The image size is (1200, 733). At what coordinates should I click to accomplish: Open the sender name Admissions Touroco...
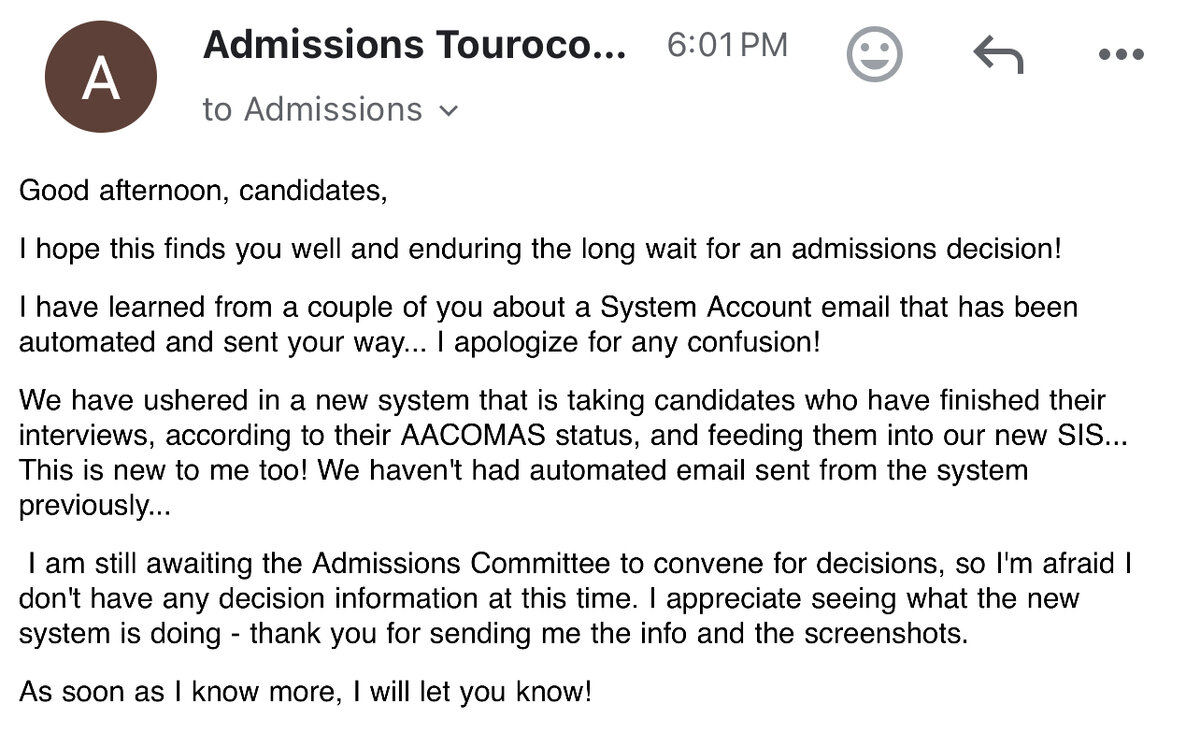tap(414, 45)
